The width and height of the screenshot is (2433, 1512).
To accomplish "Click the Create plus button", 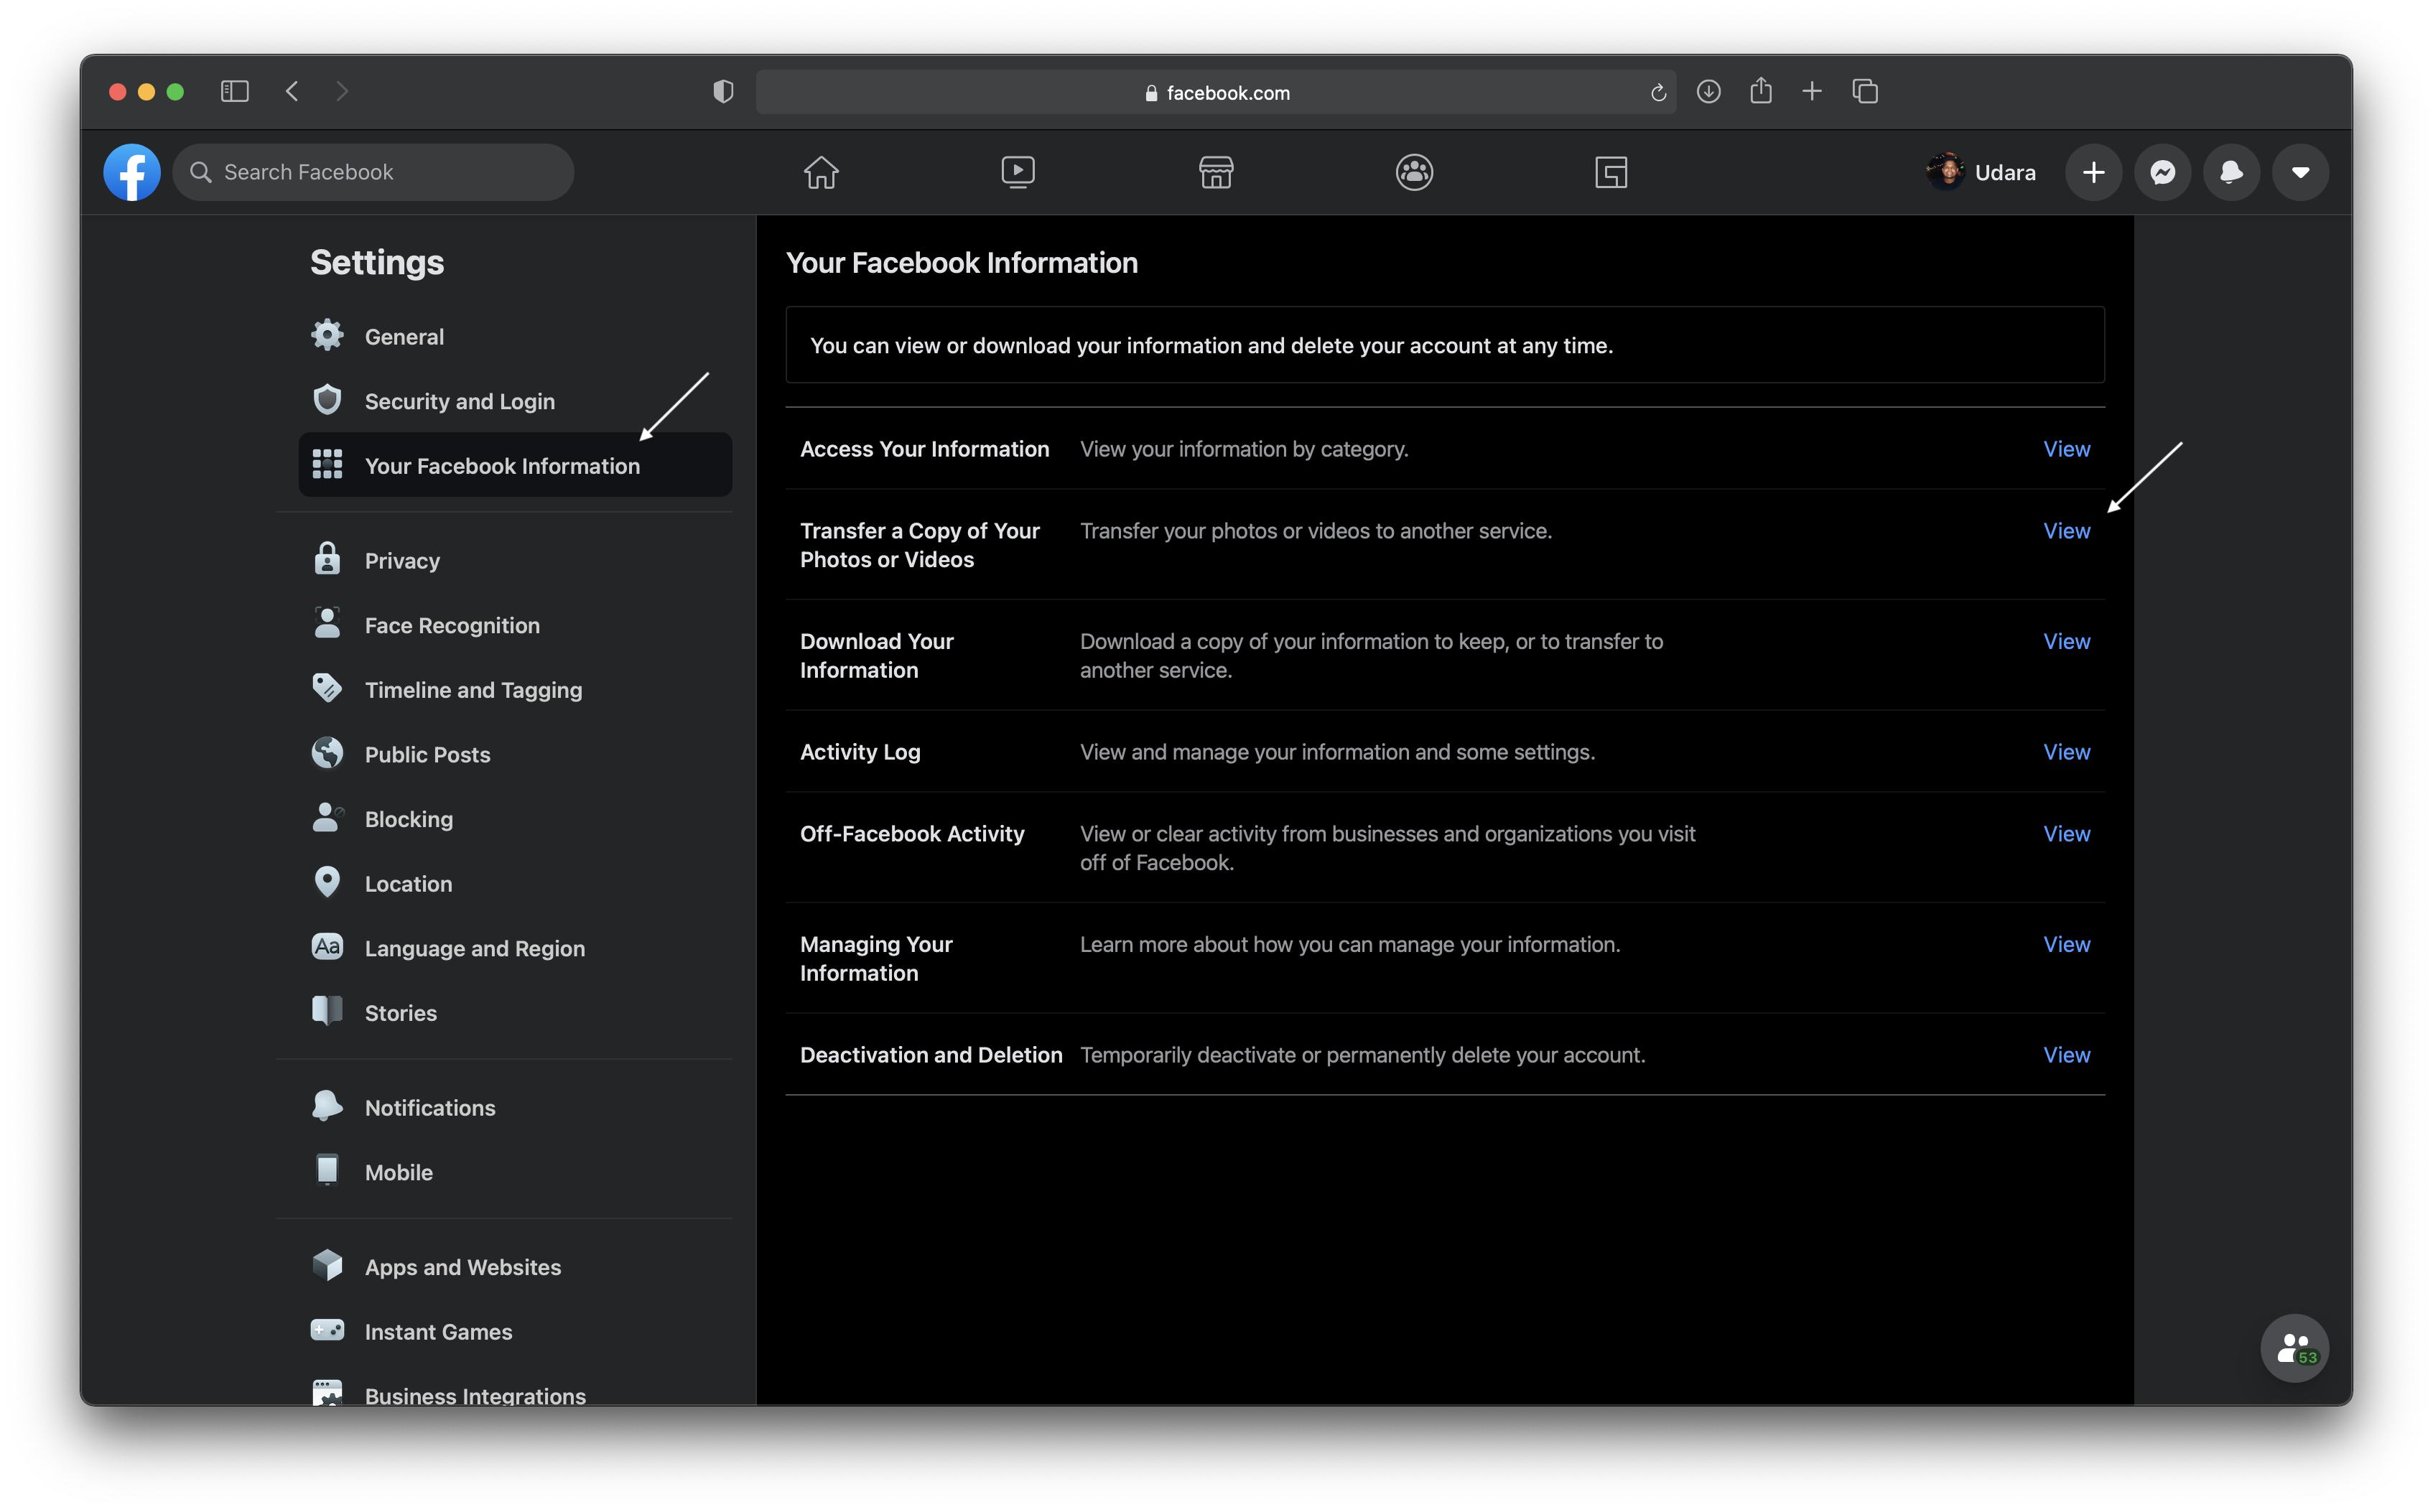I will (x=2093, y=172).
